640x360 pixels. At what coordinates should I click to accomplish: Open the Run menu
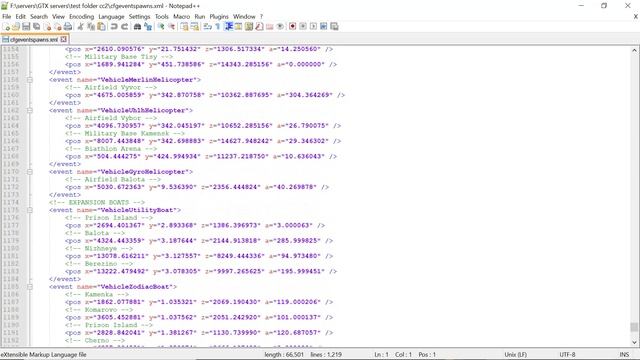[x=200, y=17]
